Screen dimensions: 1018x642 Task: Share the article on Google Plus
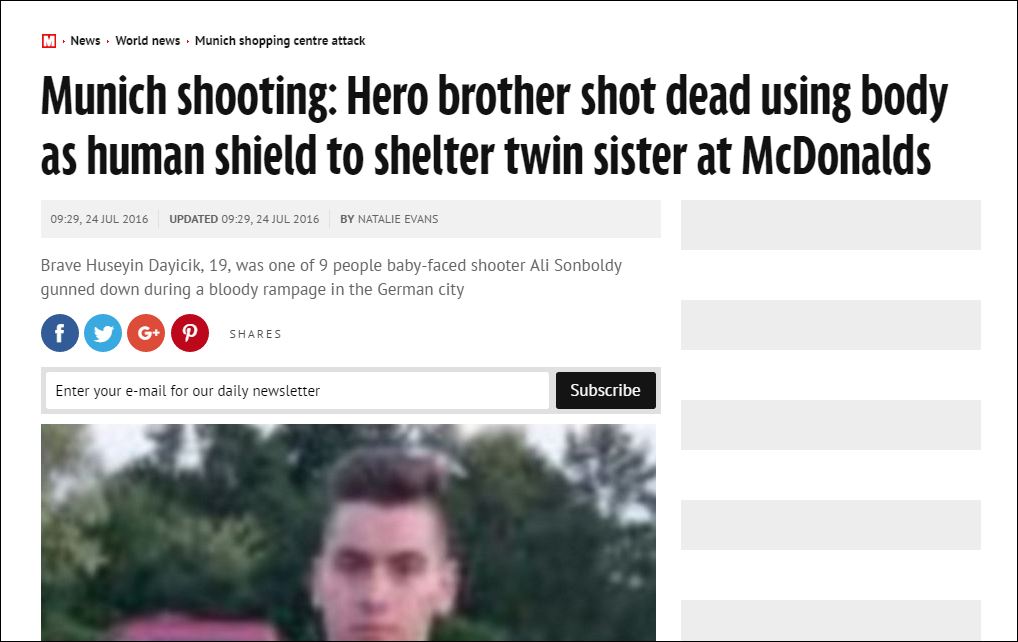[146, 333]
